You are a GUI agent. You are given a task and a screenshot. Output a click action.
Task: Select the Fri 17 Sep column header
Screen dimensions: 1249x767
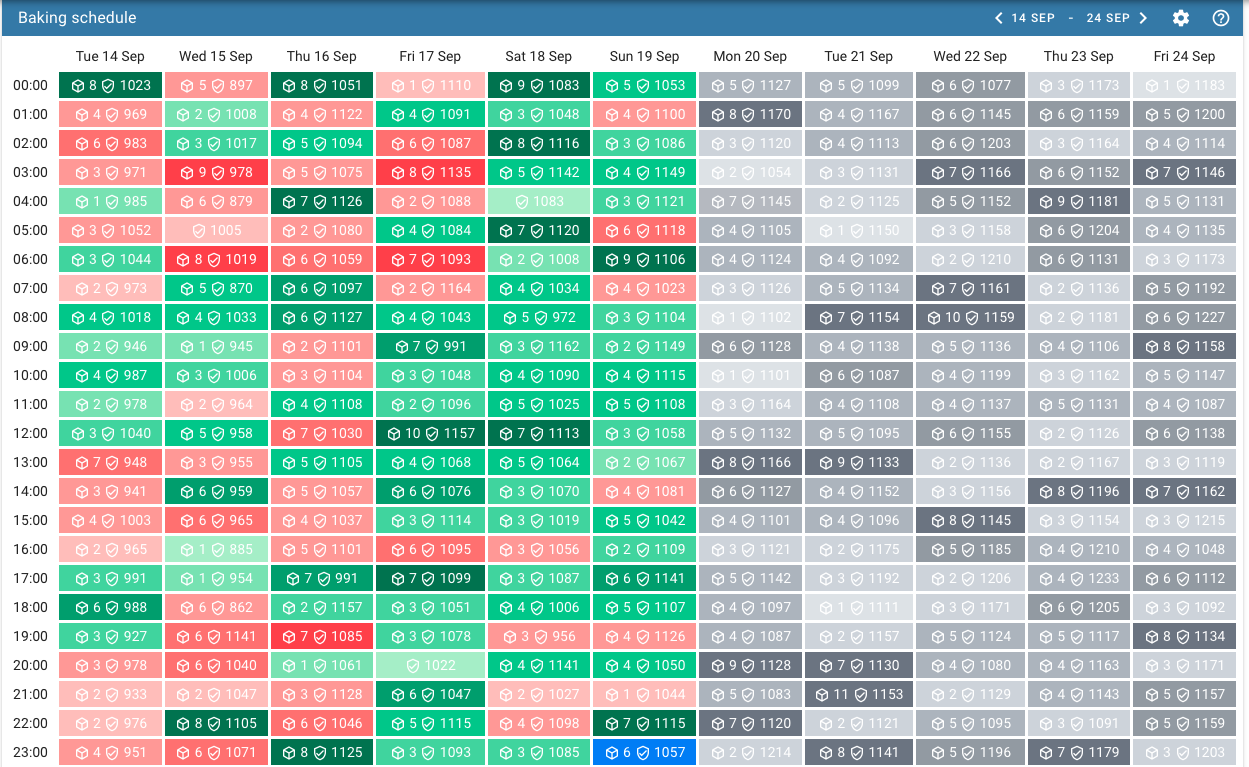click(430, 56)
